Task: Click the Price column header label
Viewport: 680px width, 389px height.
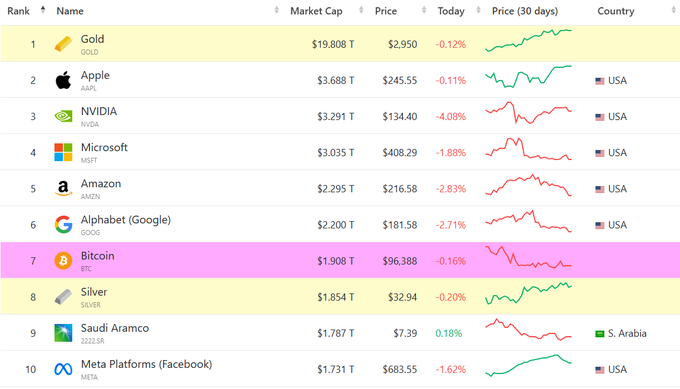Action: pyautogui.click(x=386, y=11)
